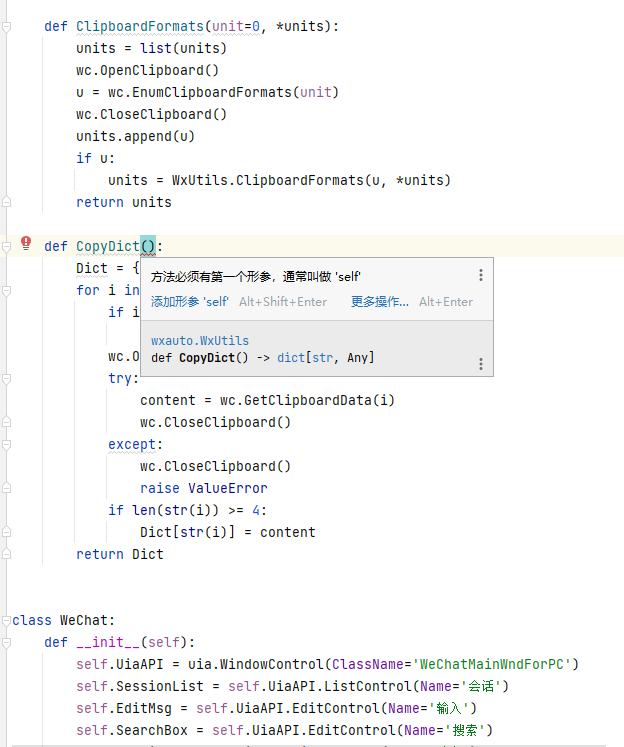Viewport: 624px width, 747px height.
Task: Click the fold end marker at return Dict
Action: [6, 554]
